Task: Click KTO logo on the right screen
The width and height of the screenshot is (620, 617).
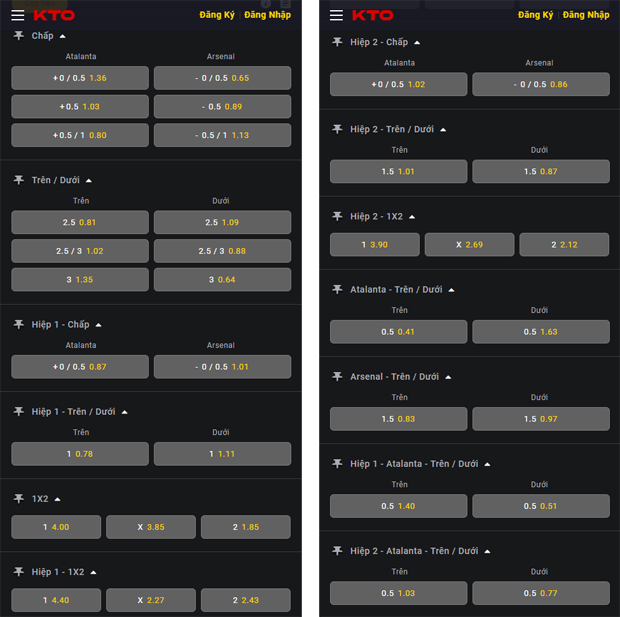Action: [x=372, y=15]
